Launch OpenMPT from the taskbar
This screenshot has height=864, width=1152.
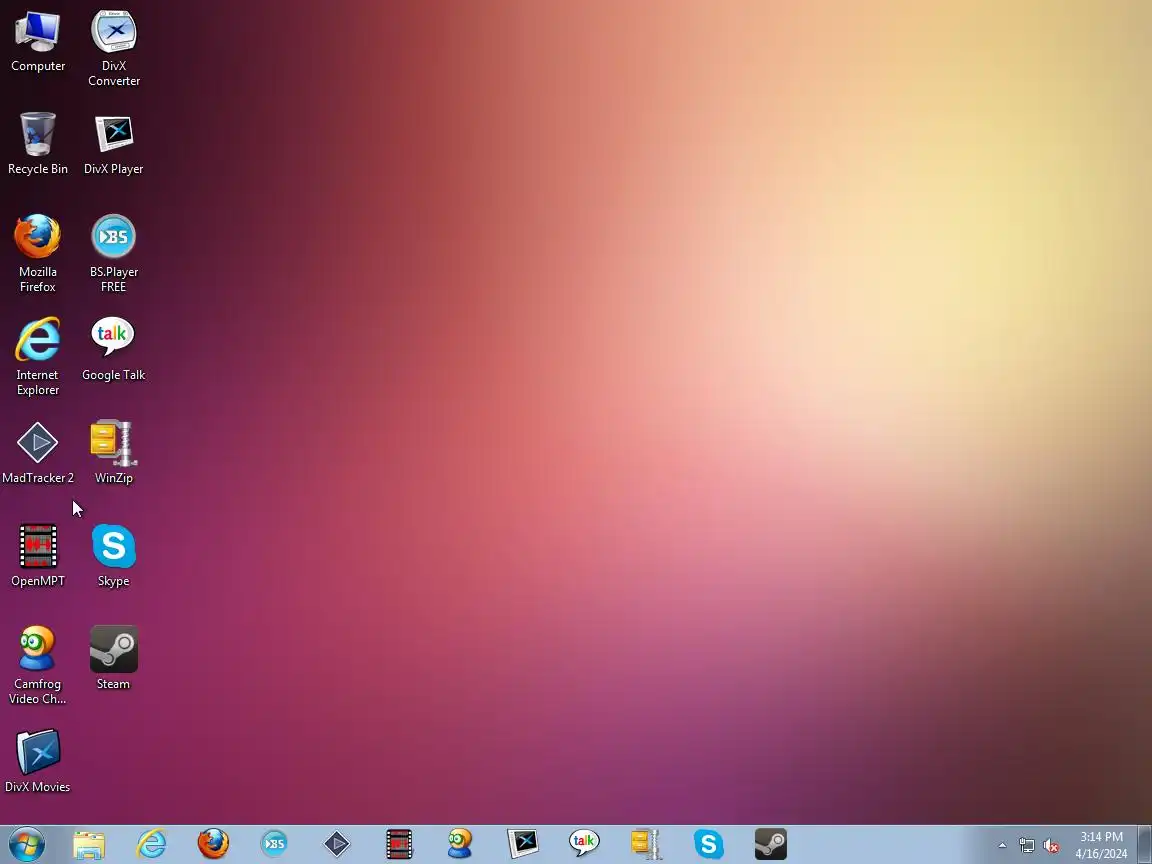click(x=399, y=844)
